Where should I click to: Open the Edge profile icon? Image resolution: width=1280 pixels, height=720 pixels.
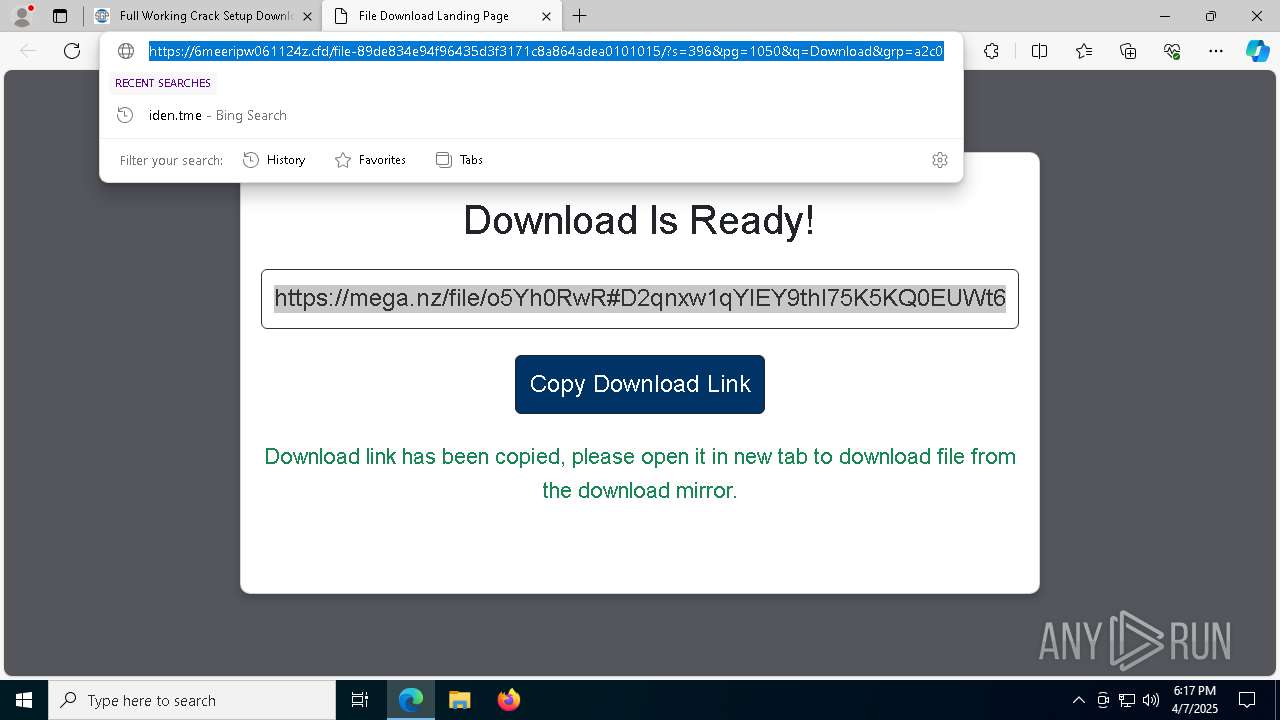pos(22,16)
